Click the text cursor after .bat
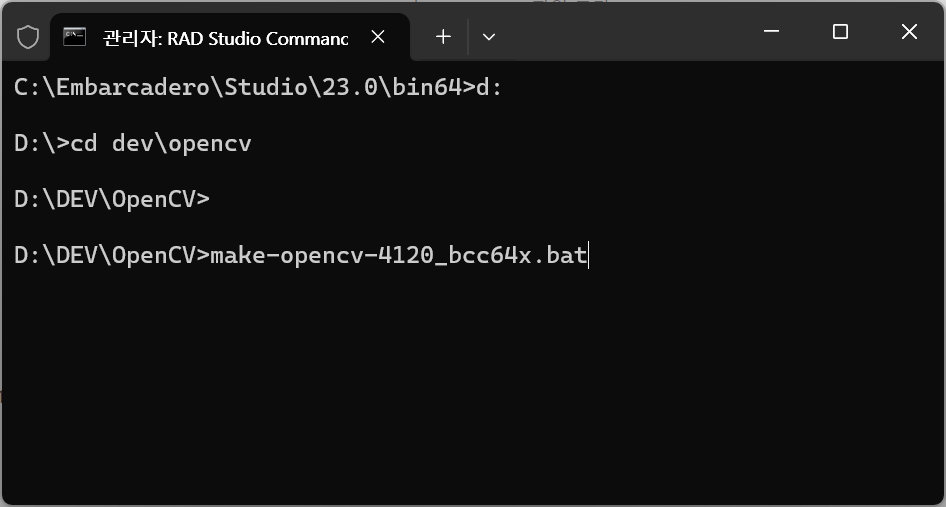 (588, 255)
